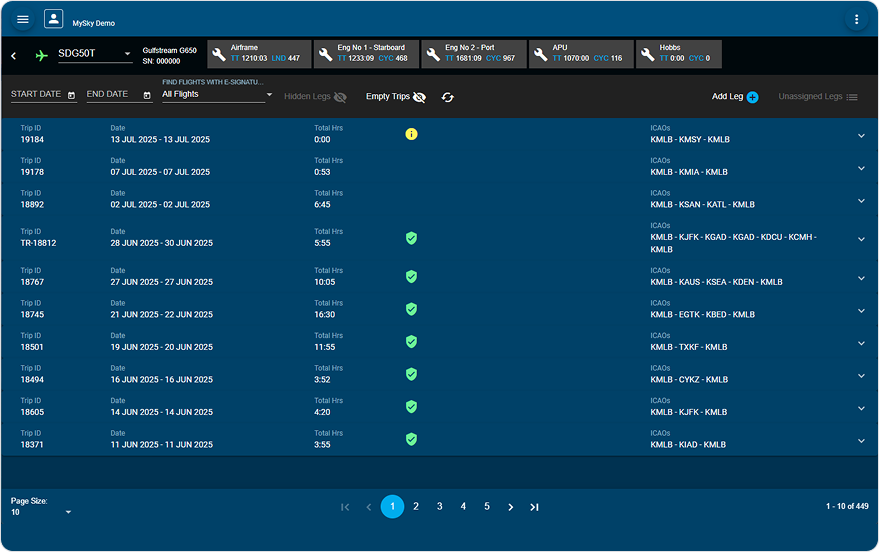The height and width of the screenshot is (552, 879).
Task: Expand trip 19178 row
Action: 861,168
